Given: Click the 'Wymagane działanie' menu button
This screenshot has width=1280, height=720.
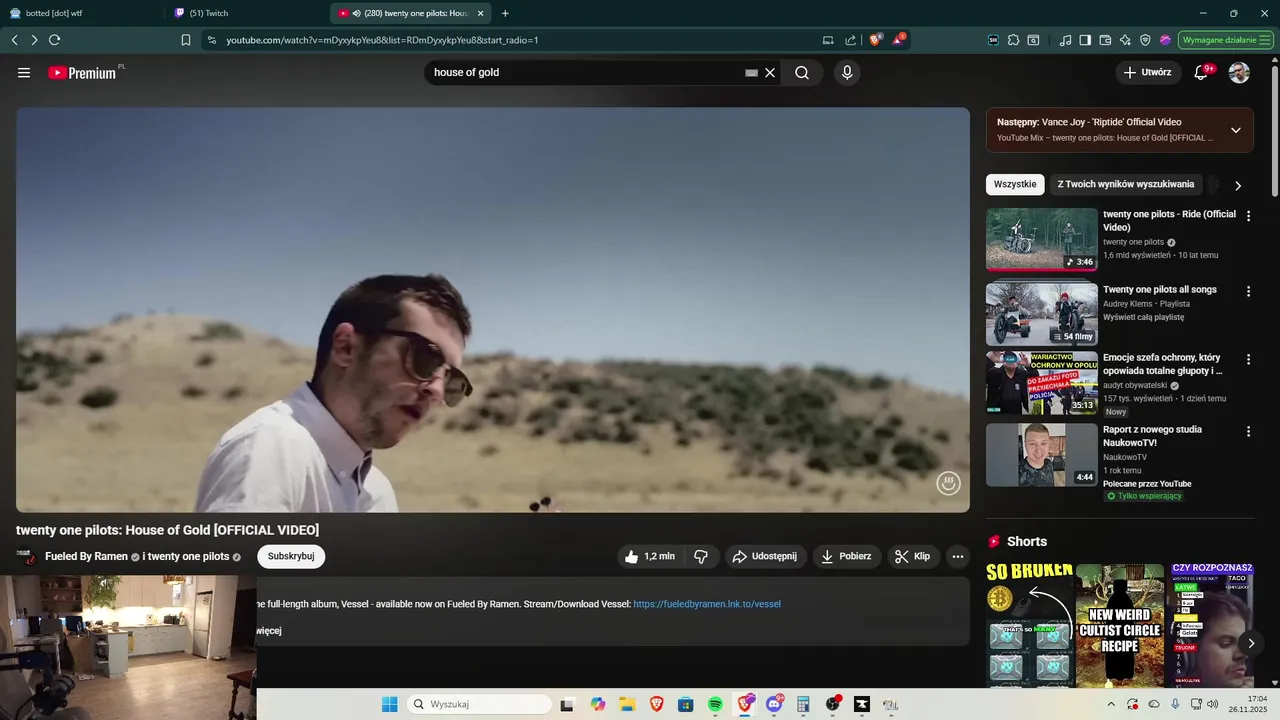Looking at the screenshot, I should click(1226, 40).
